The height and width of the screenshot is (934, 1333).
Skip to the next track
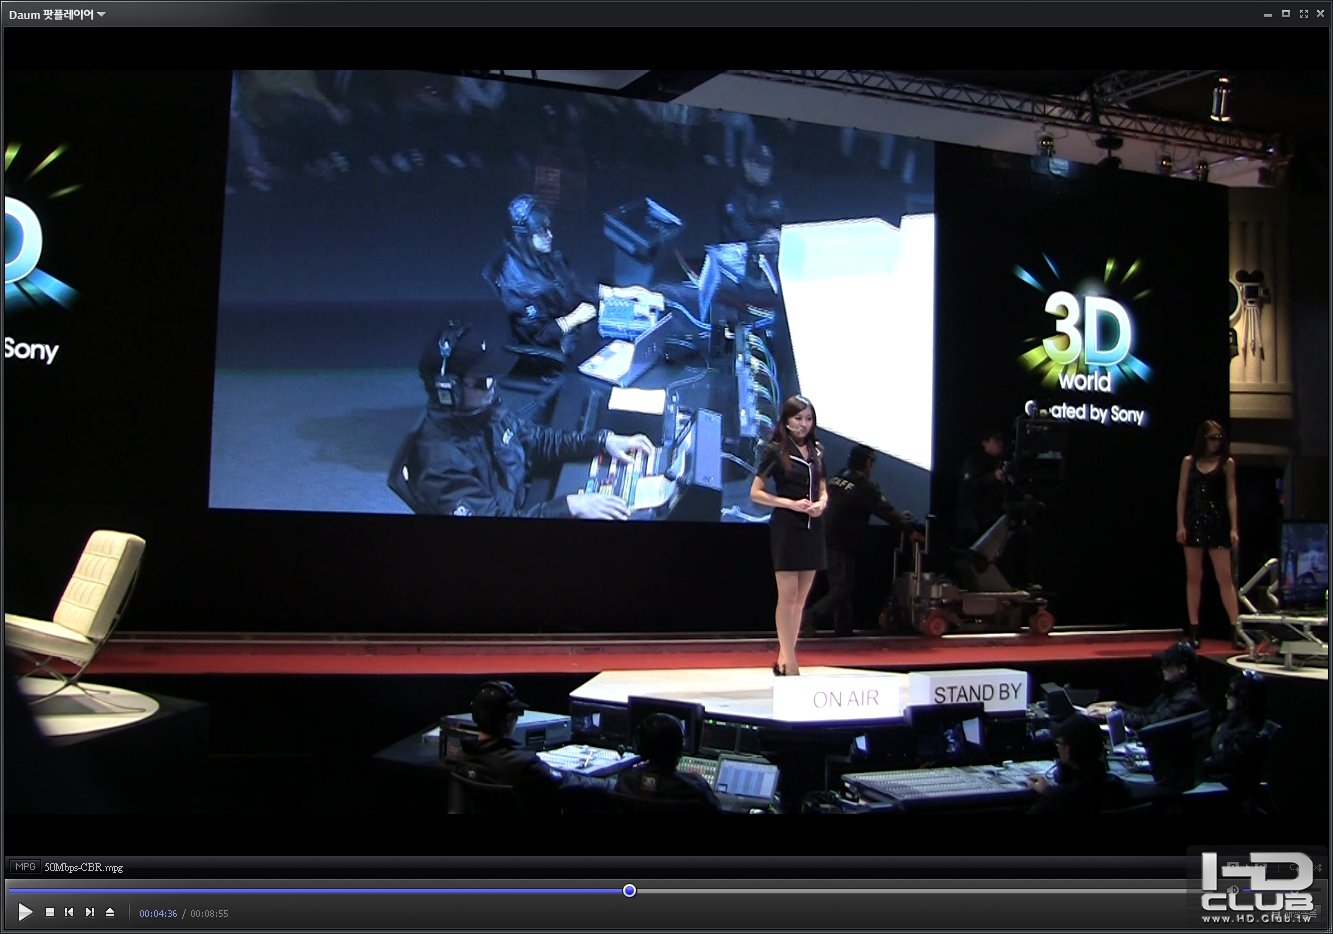[90, 912]
